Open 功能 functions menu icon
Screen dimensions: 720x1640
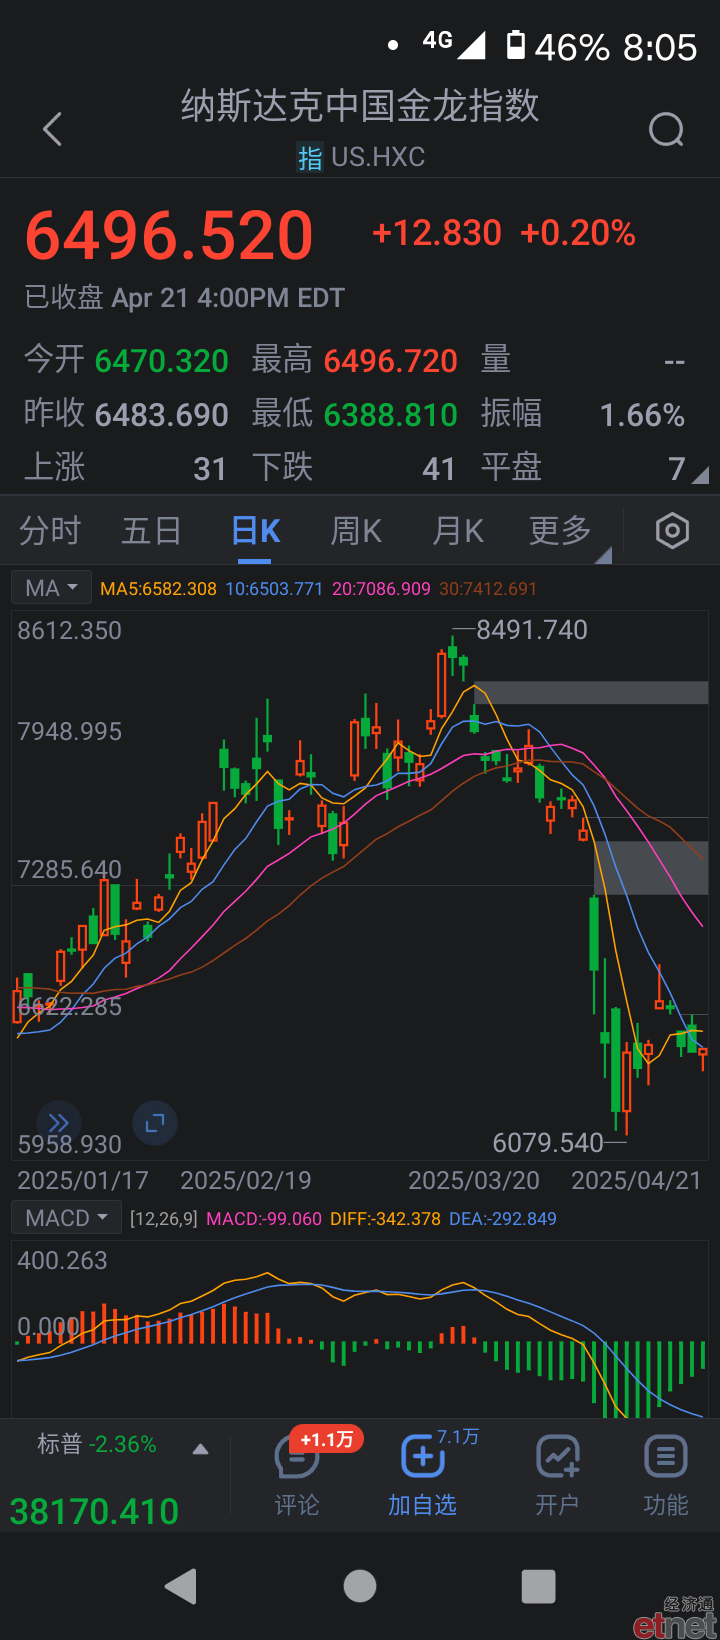[666, 1457]
